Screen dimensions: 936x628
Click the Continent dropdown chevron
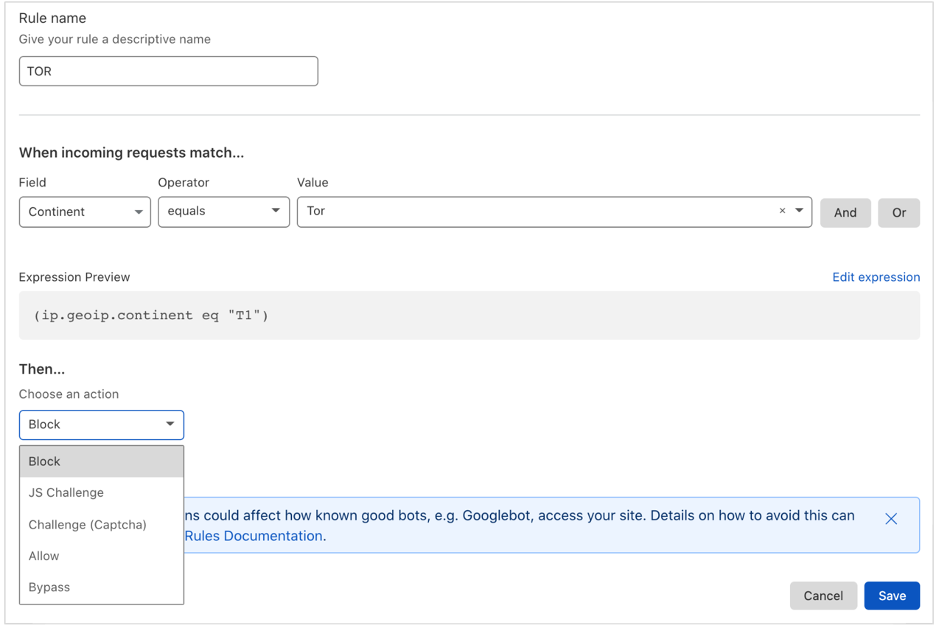[139, 212]
